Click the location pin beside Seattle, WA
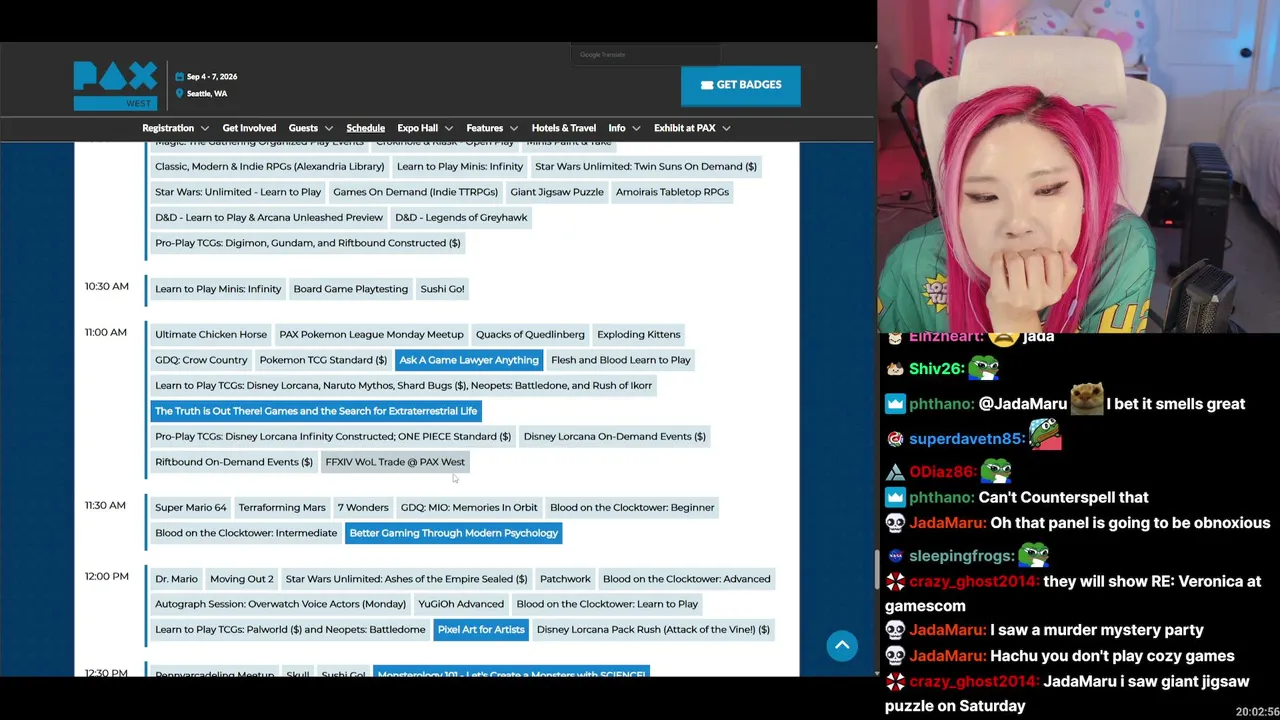This screenshot has height=720, width=1280. [179, 94]
